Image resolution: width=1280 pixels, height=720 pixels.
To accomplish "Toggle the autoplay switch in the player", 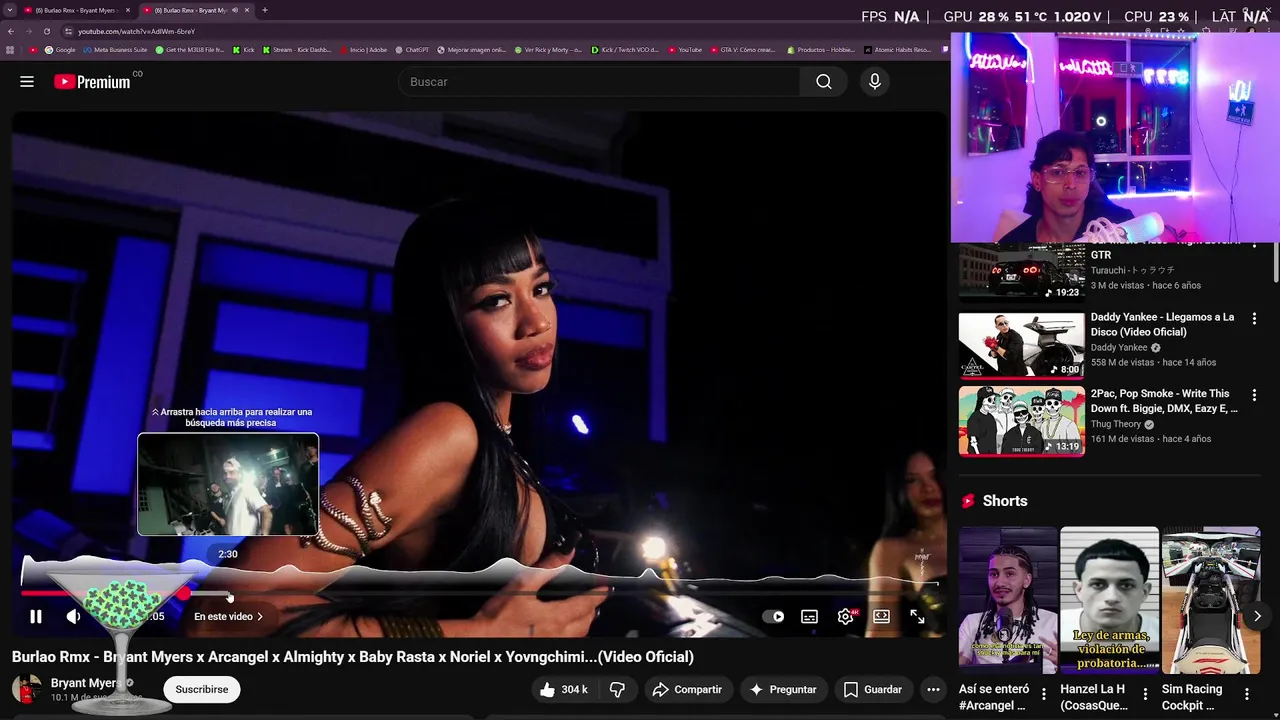I will [x=773, y=617].
